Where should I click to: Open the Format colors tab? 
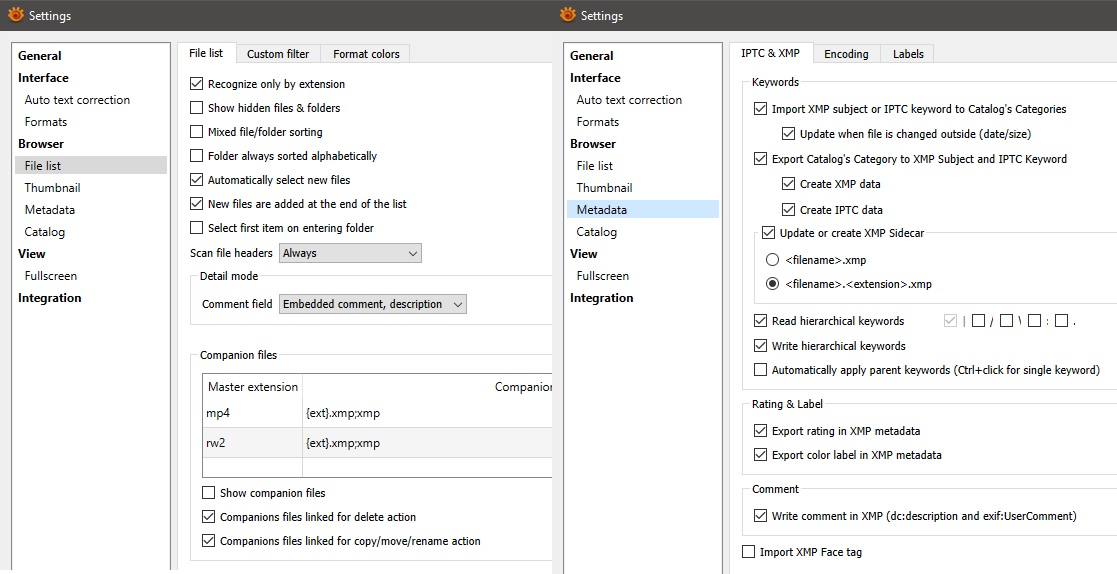coord(366,54)
